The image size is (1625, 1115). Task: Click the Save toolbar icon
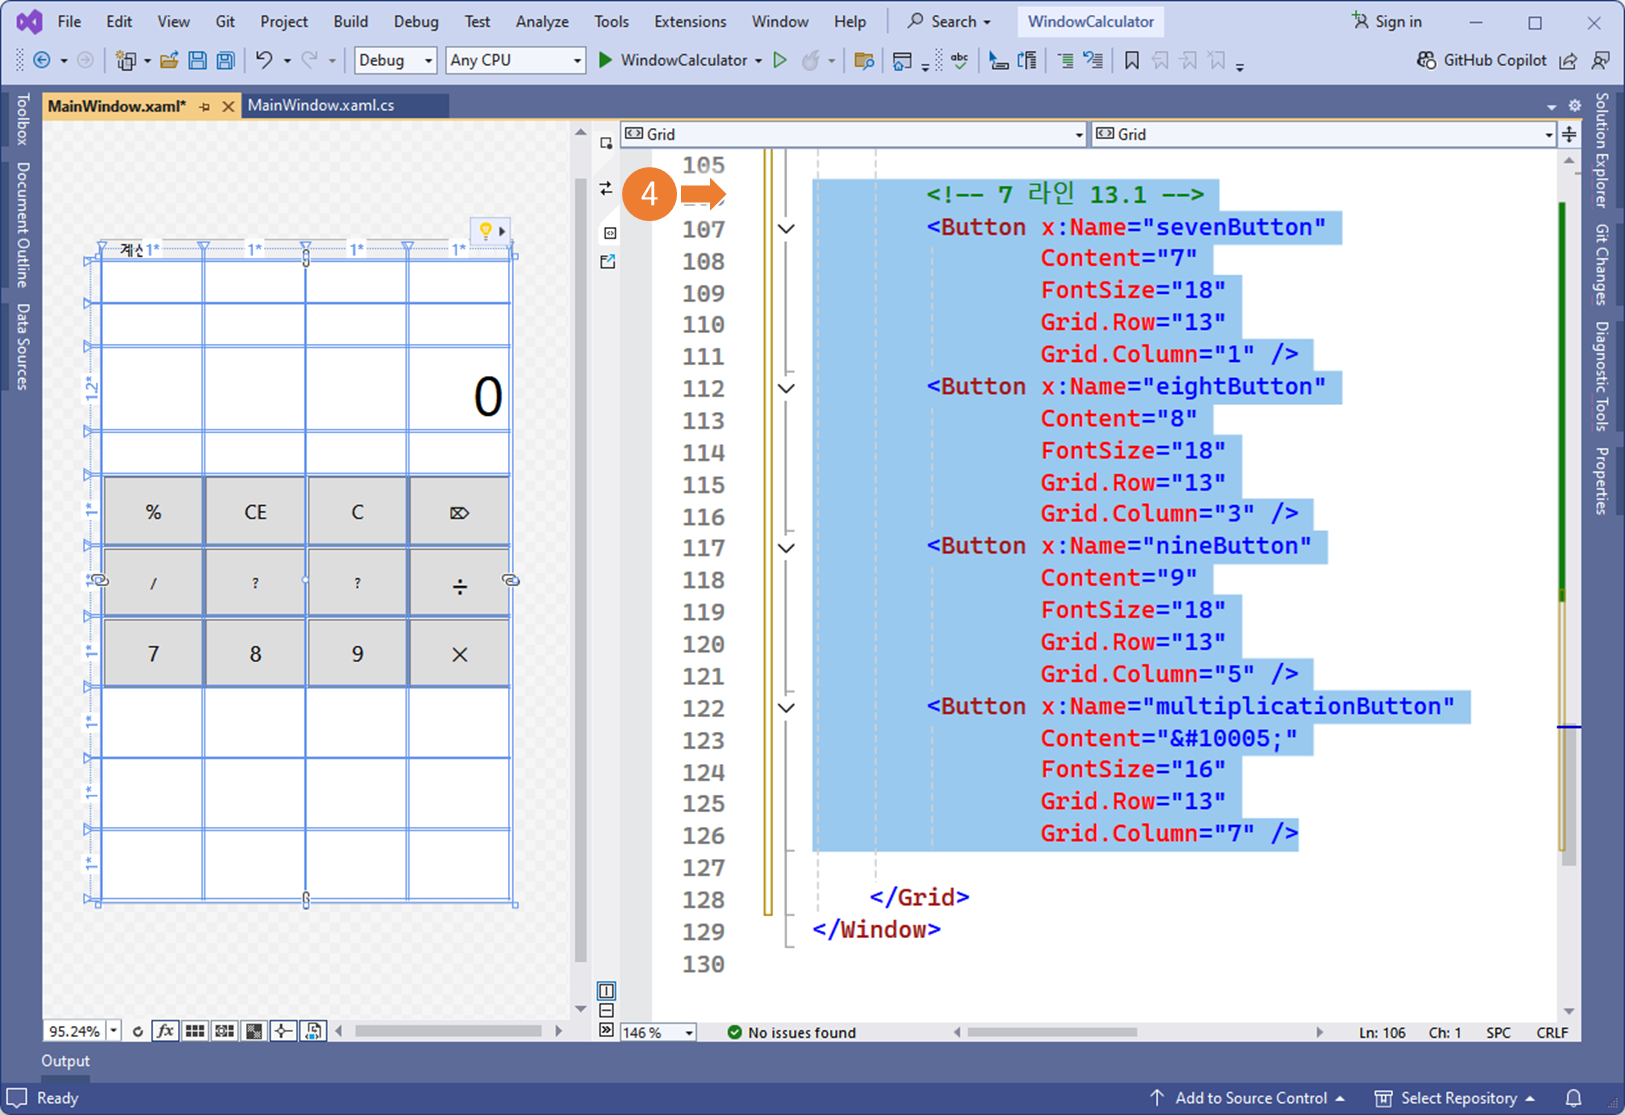tap(197, 61)
